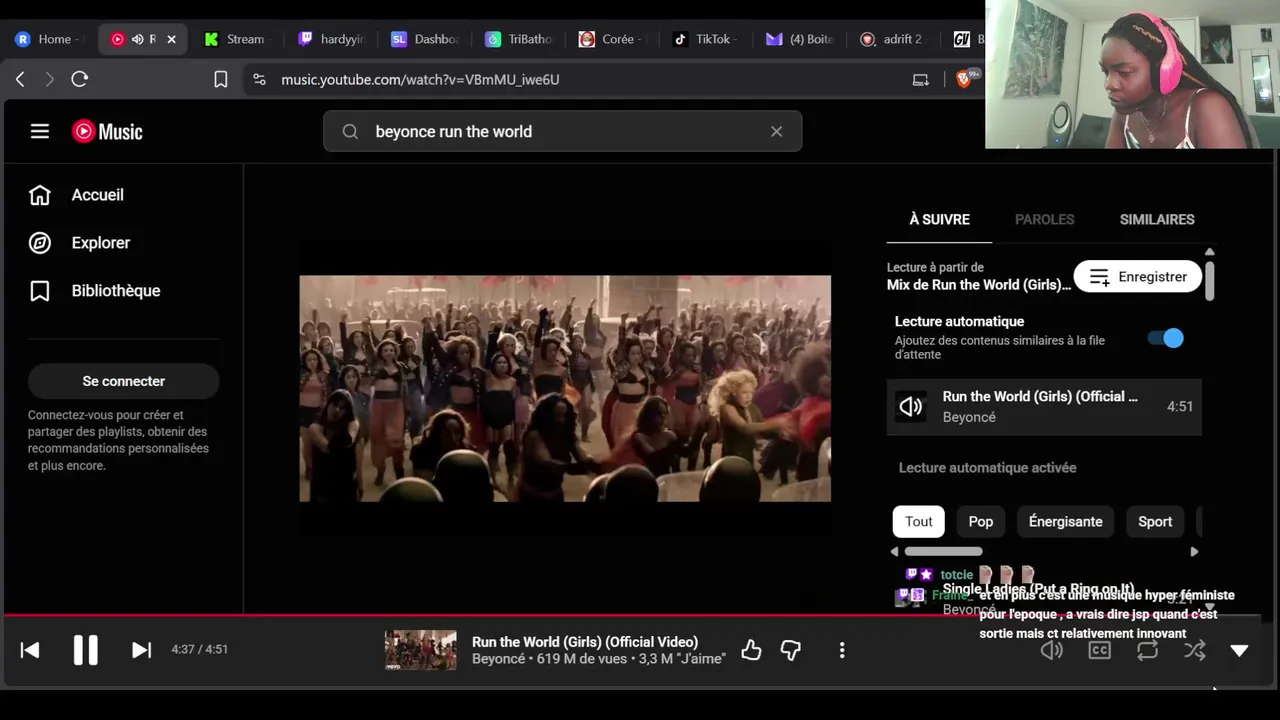Click the cast/screen icon in the address bar

coord(921,79)
